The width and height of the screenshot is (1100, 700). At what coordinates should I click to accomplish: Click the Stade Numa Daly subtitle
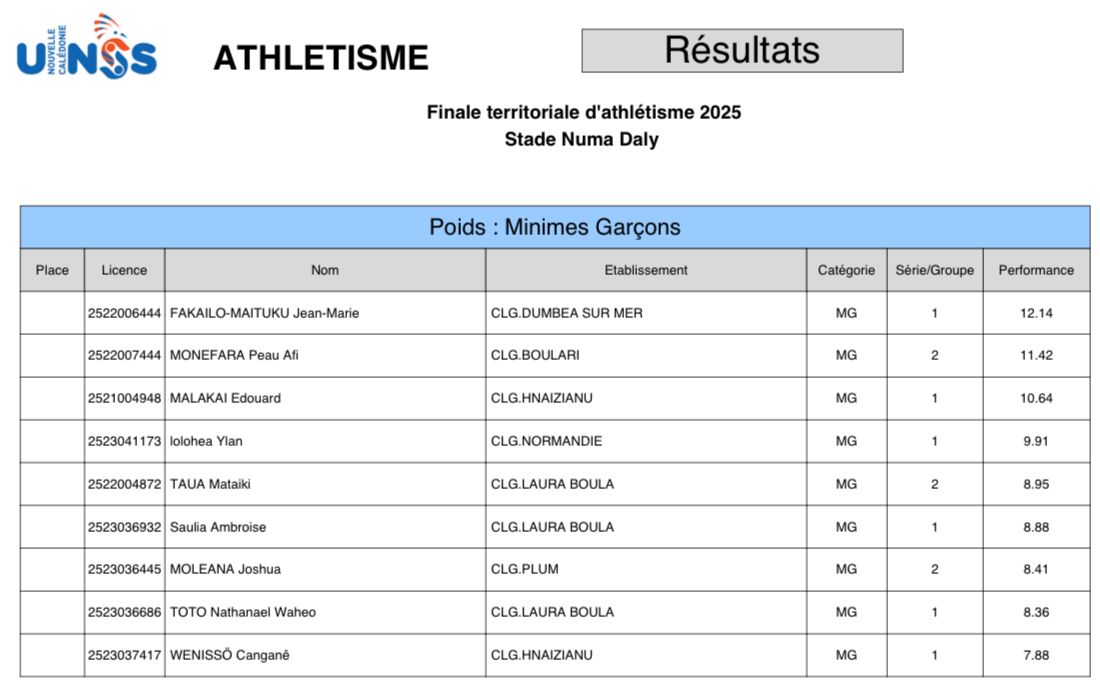coord(581,139)
